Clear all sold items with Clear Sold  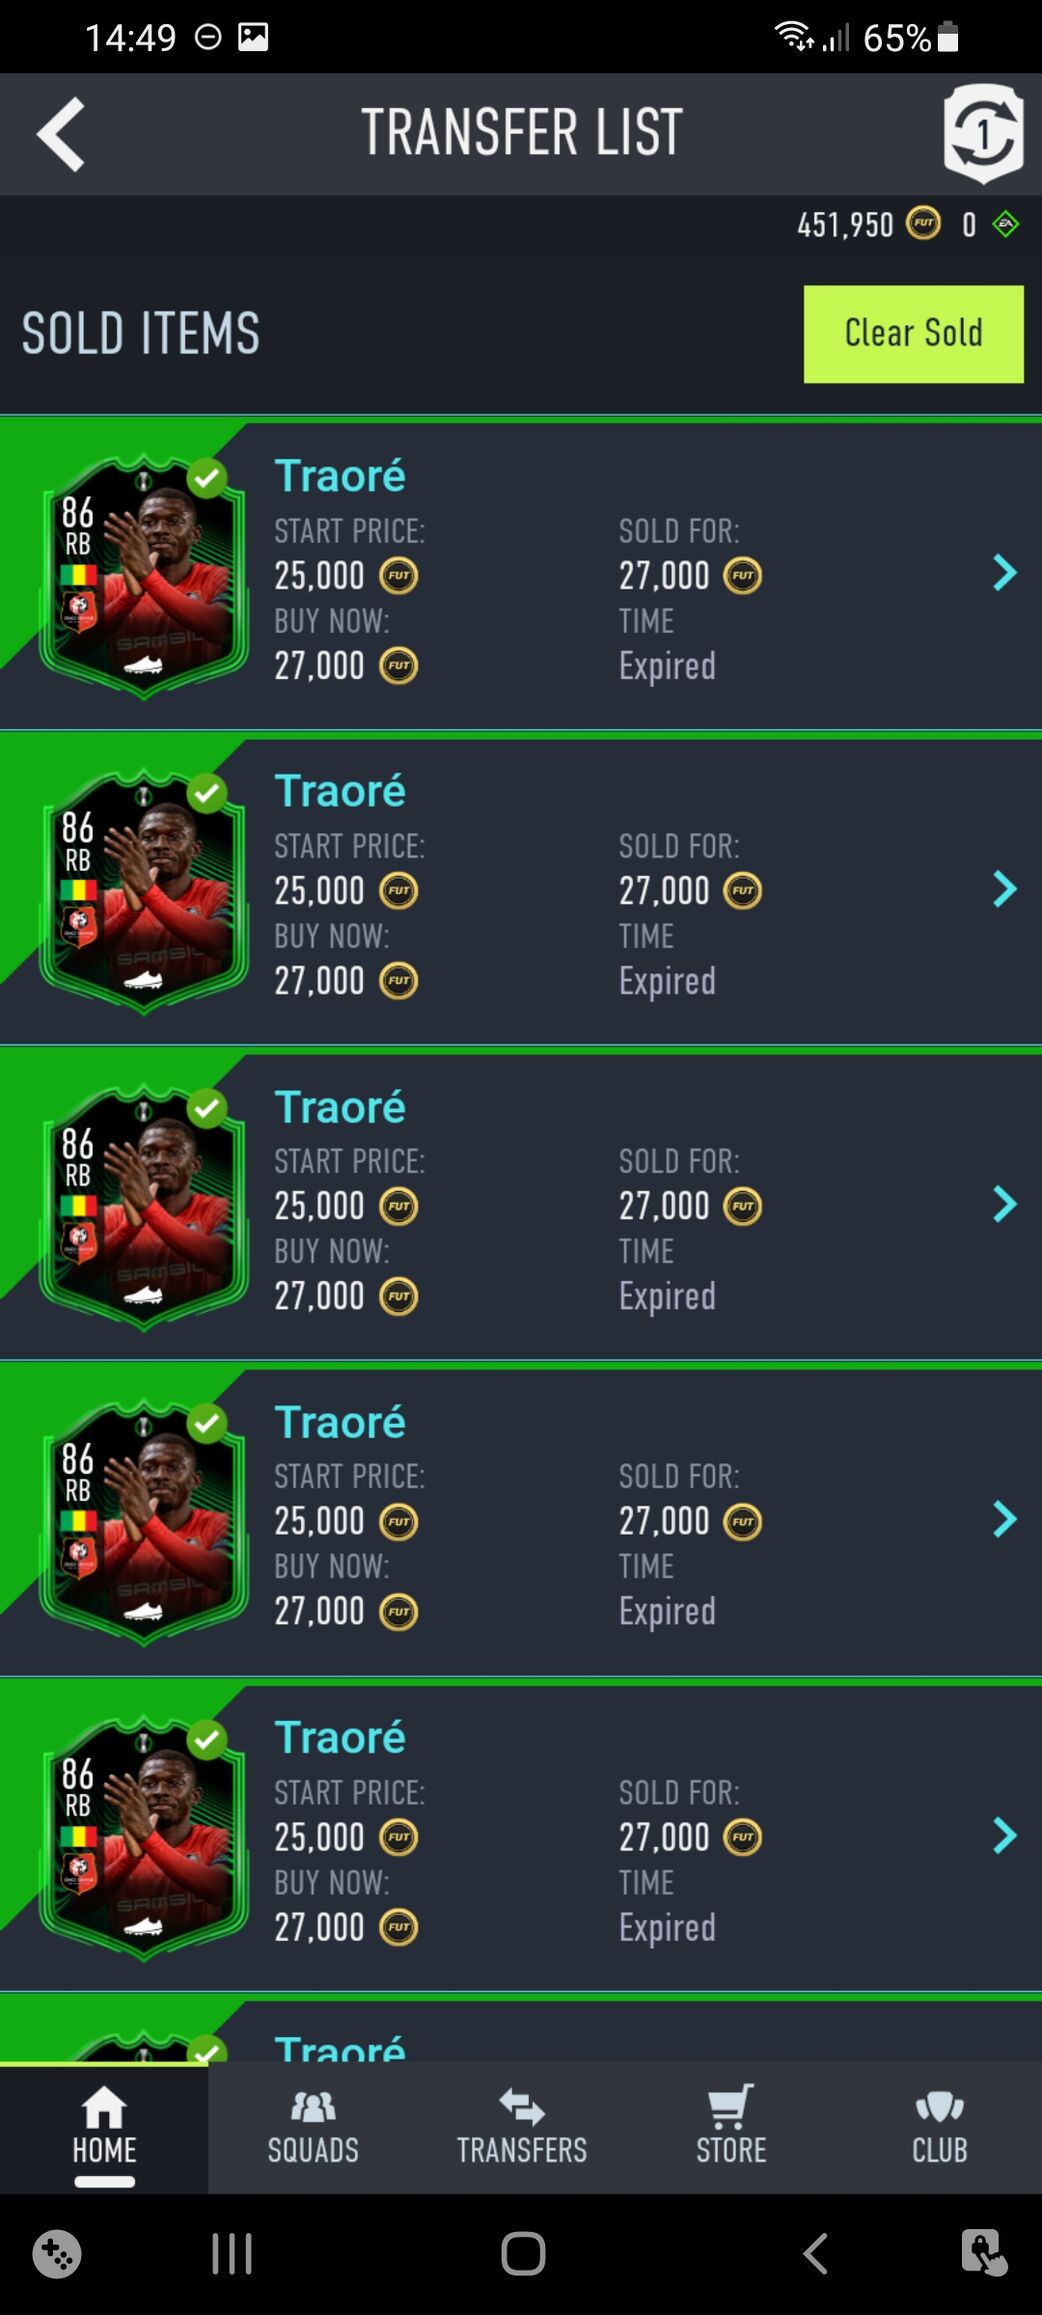point(913,334)
